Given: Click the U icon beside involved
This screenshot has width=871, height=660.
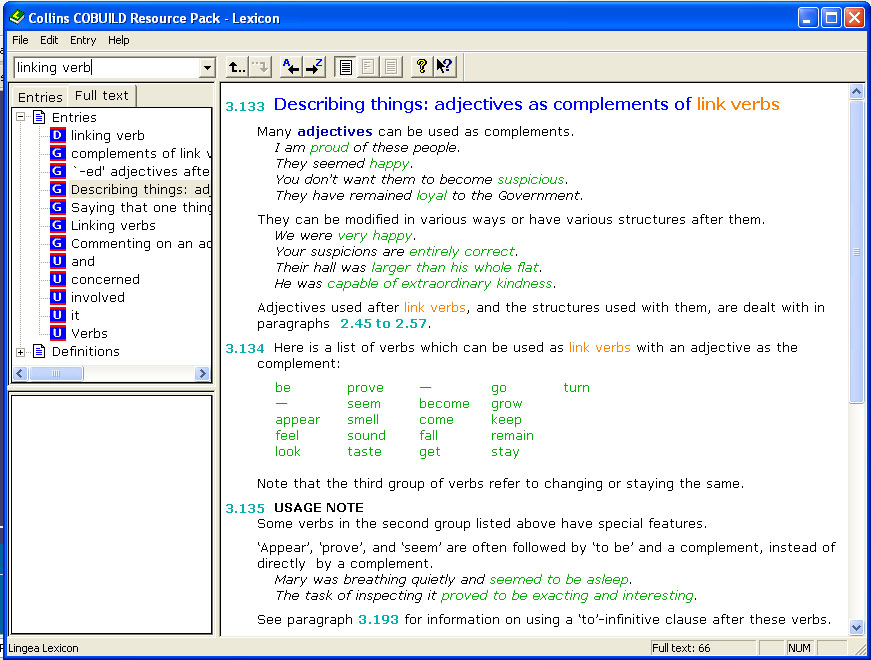Looking at the screenshot, I should (x=58, y=297).
